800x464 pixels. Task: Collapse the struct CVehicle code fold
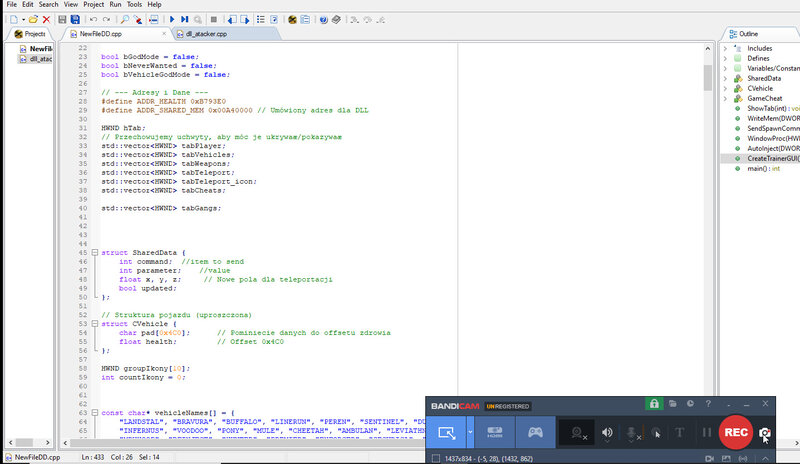95,324
